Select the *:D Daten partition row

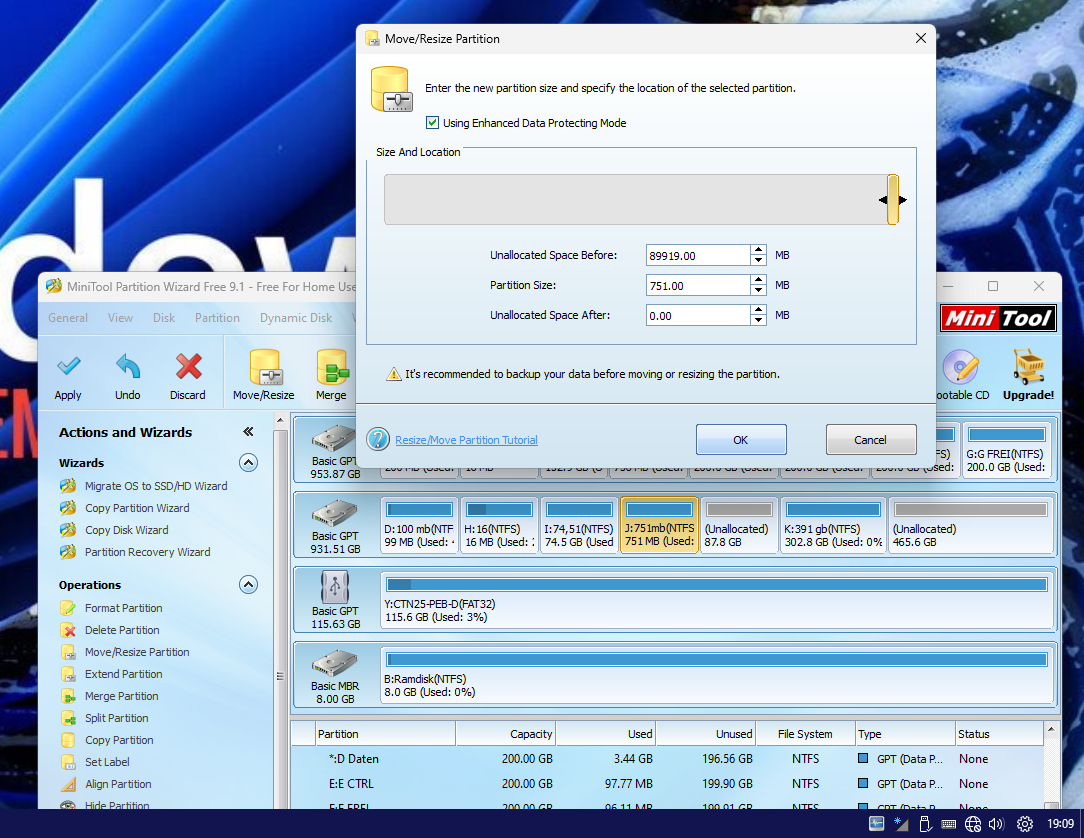[x=666, y=759]
